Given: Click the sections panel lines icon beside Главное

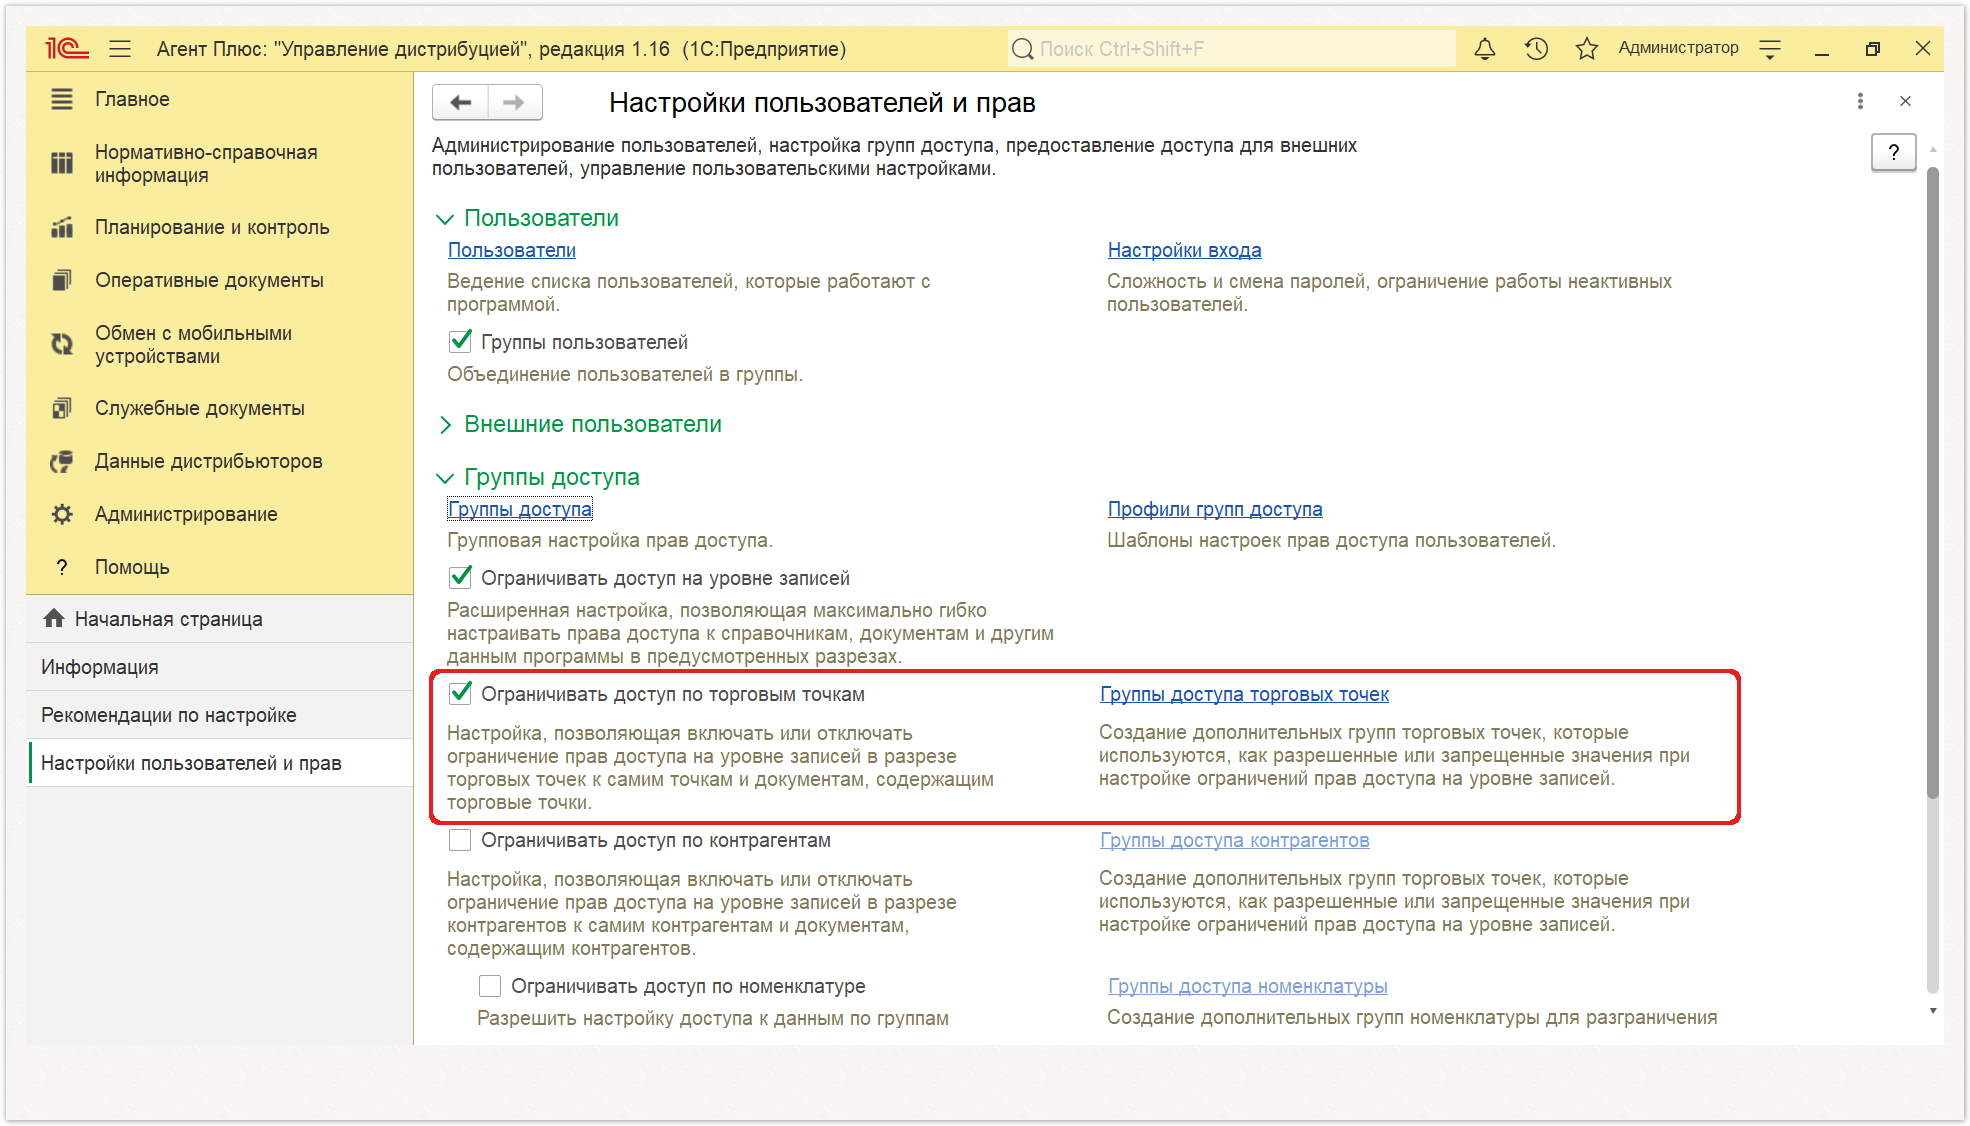Looking at the screenshot, I should coord(62,99).
